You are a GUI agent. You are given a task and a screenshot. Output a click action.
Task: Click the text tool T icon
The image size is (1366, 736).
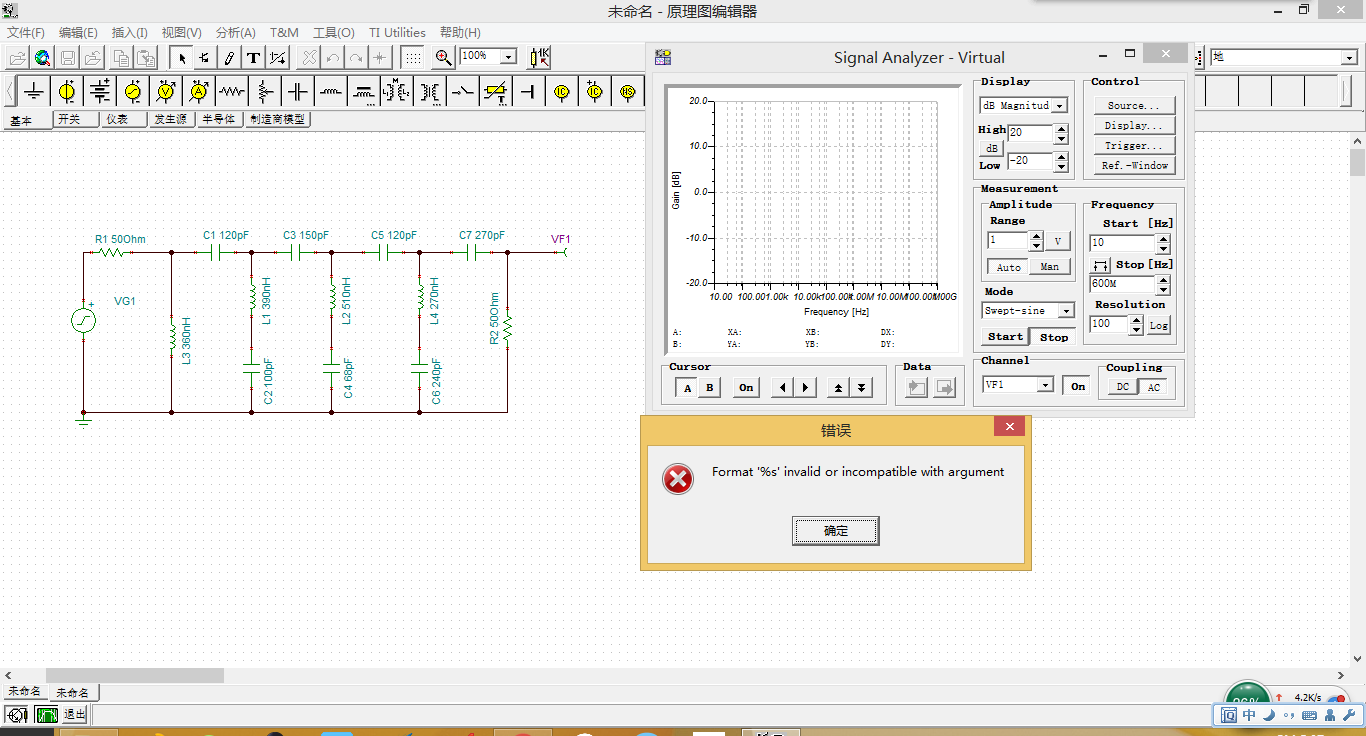coord(253,57)
